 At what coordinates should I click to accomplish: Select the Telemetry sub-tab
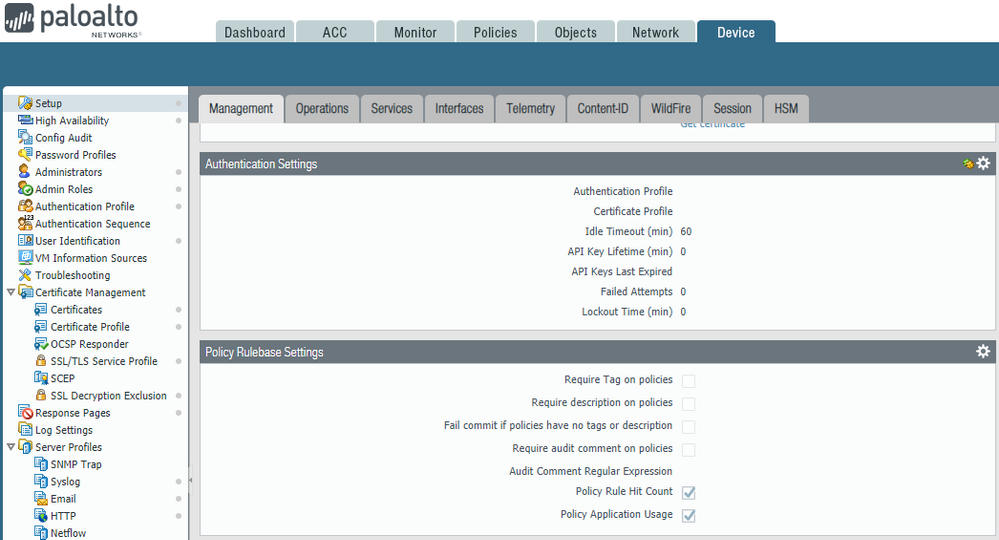[531, 109]
